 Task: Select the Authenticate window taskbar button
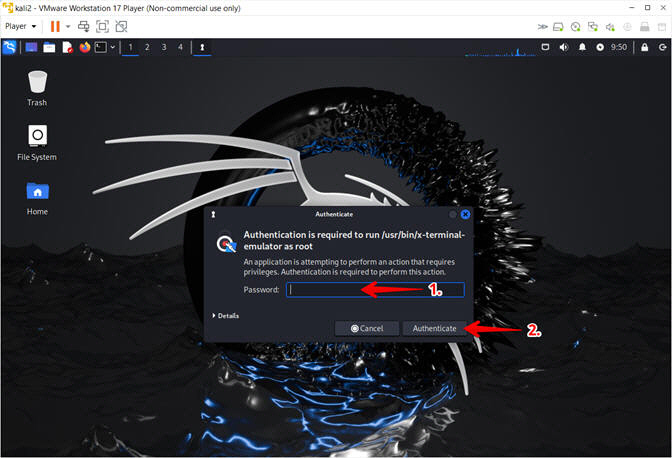[202, 47]
